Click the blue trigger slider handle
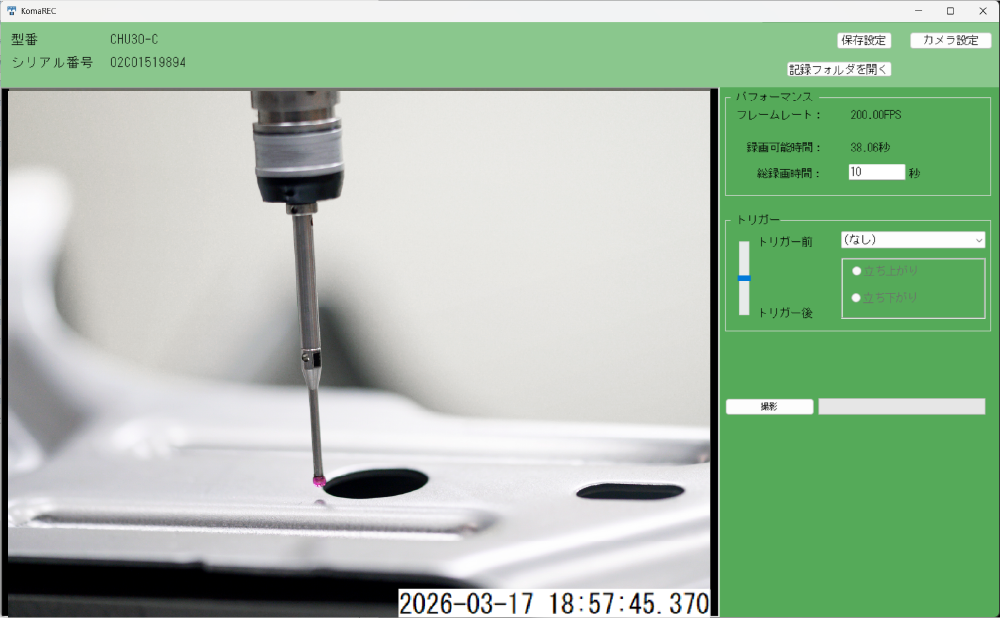Screen dimensions: 1000x618 pos(744,278)
